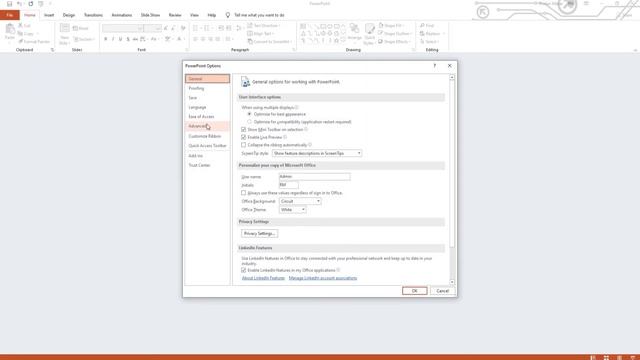
Task: Select Optimize for compatibility radio button
Action: [249, 122]
